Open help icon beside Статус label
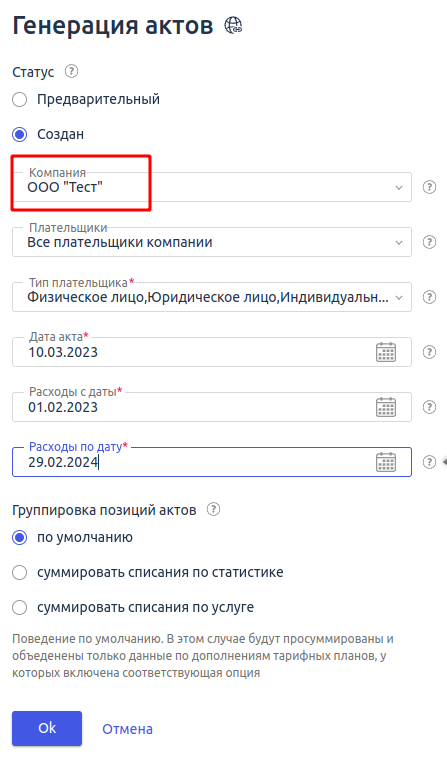447x774 pixels. click(x=72, y=71)
